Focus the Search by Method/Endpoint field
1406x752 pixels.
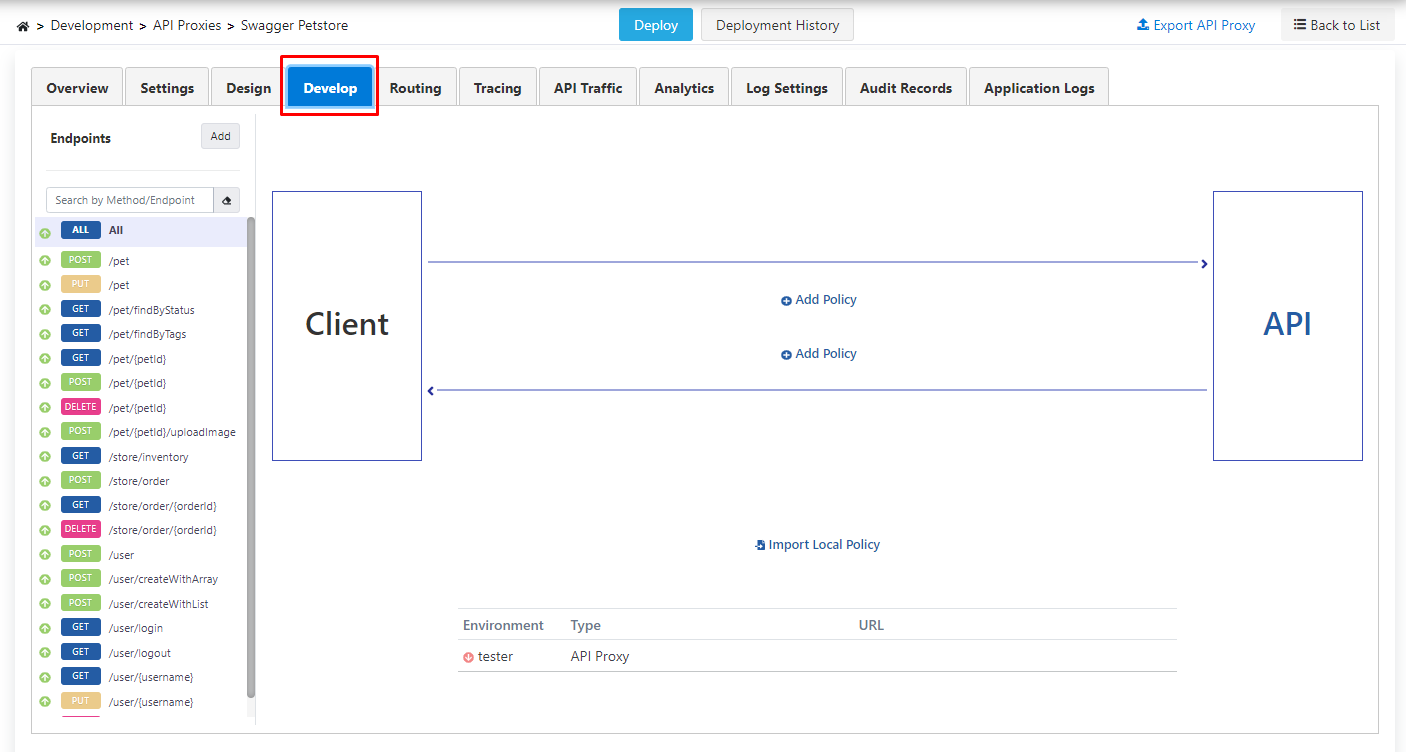(x=130, y=200)
